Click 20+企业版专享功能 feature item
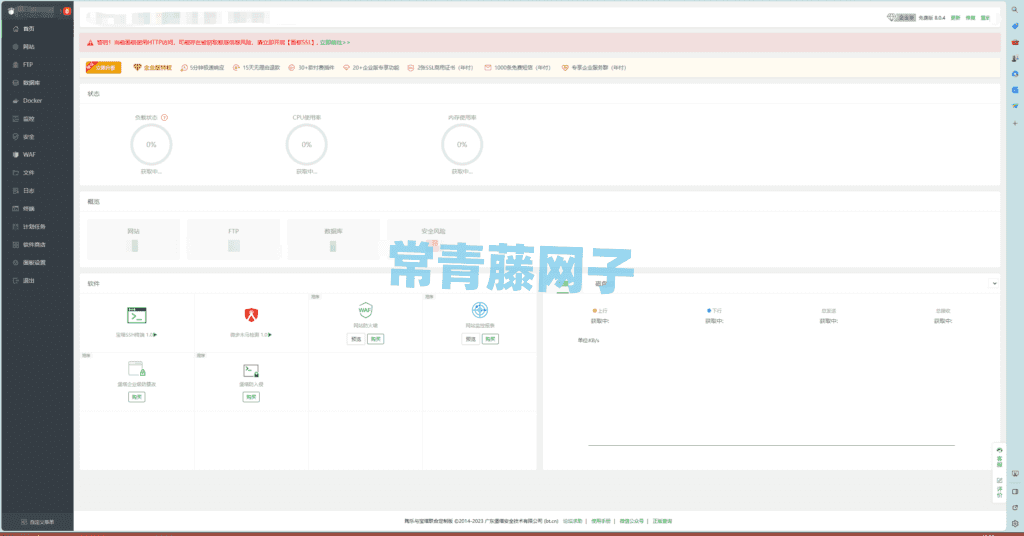The height and width of the screenshot is (536, 1024). point(371,67)
